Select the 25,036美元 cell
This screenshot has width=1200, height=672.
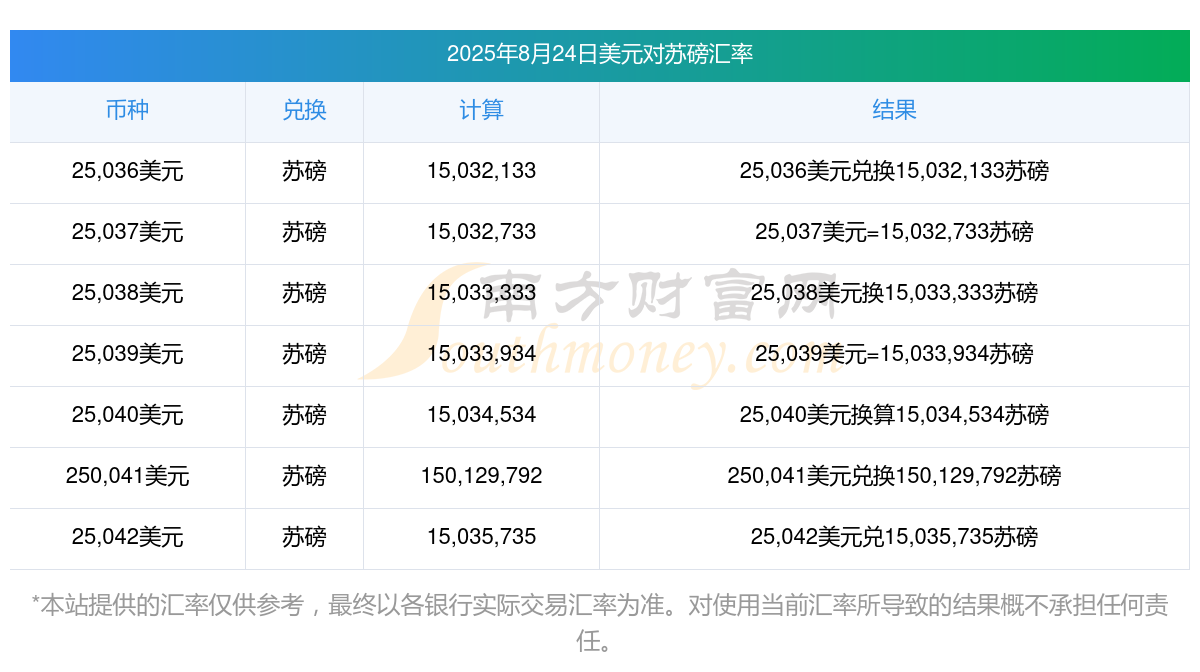[127, 171]
